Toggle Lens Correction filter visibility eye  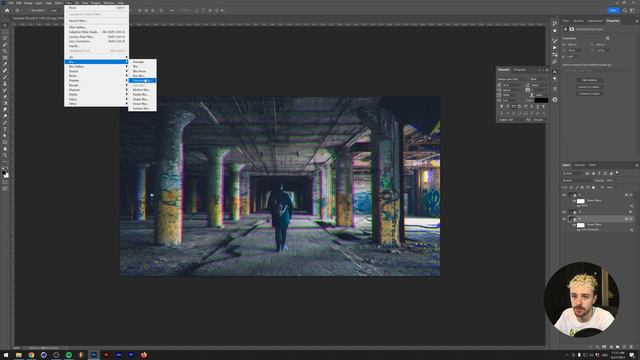[578, 230]
